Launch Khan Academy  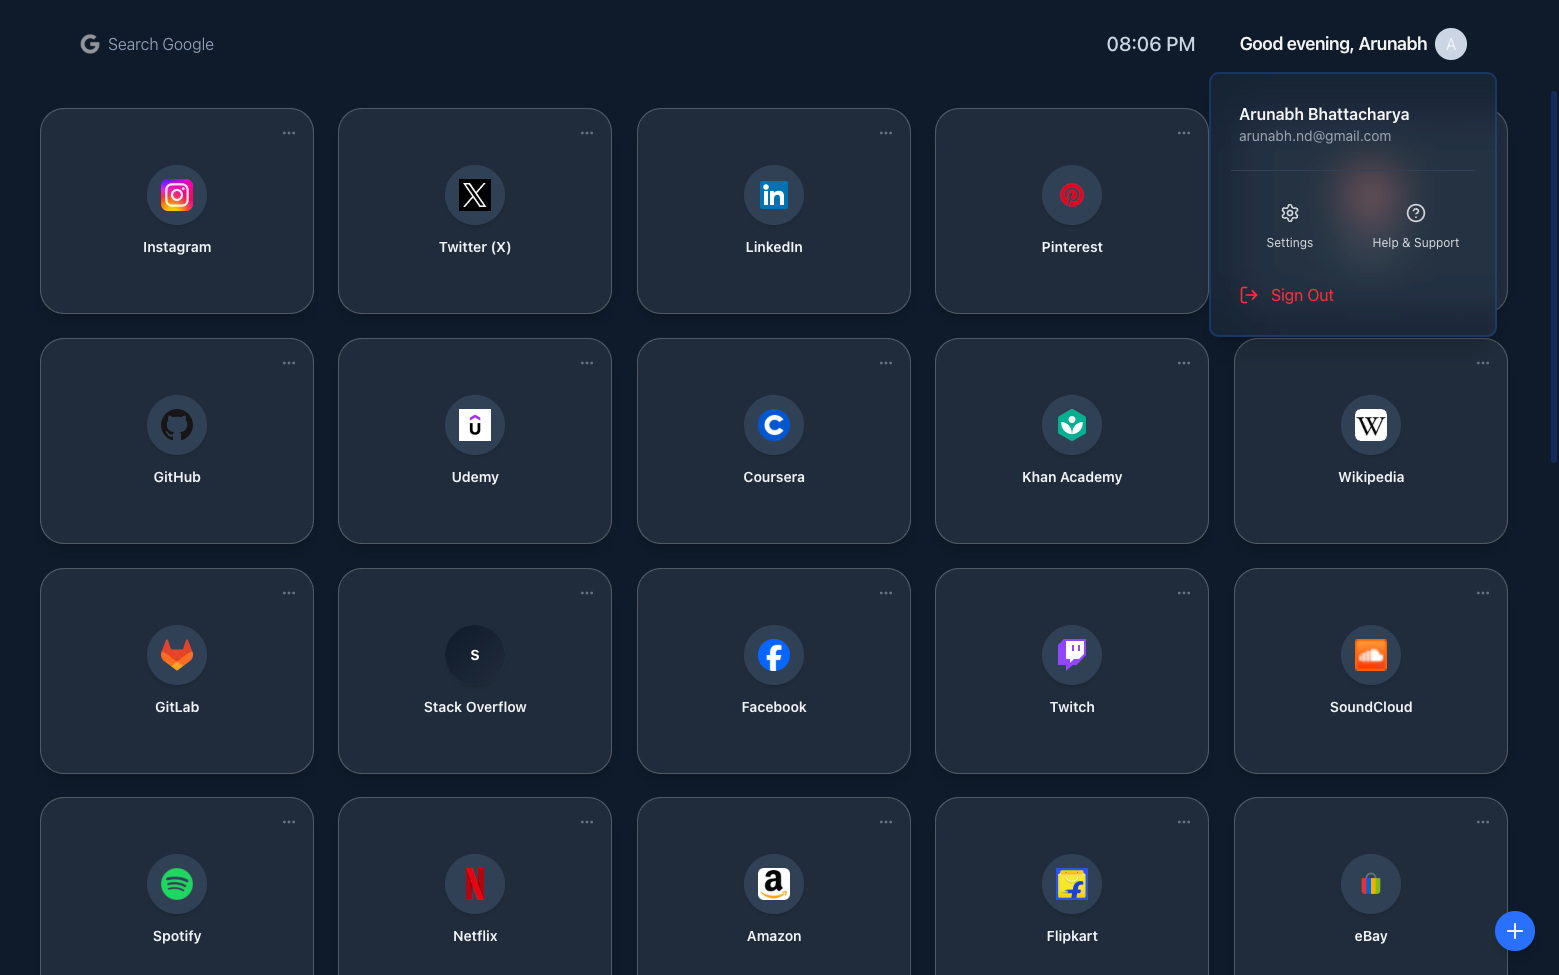(x=1072, y=441)
